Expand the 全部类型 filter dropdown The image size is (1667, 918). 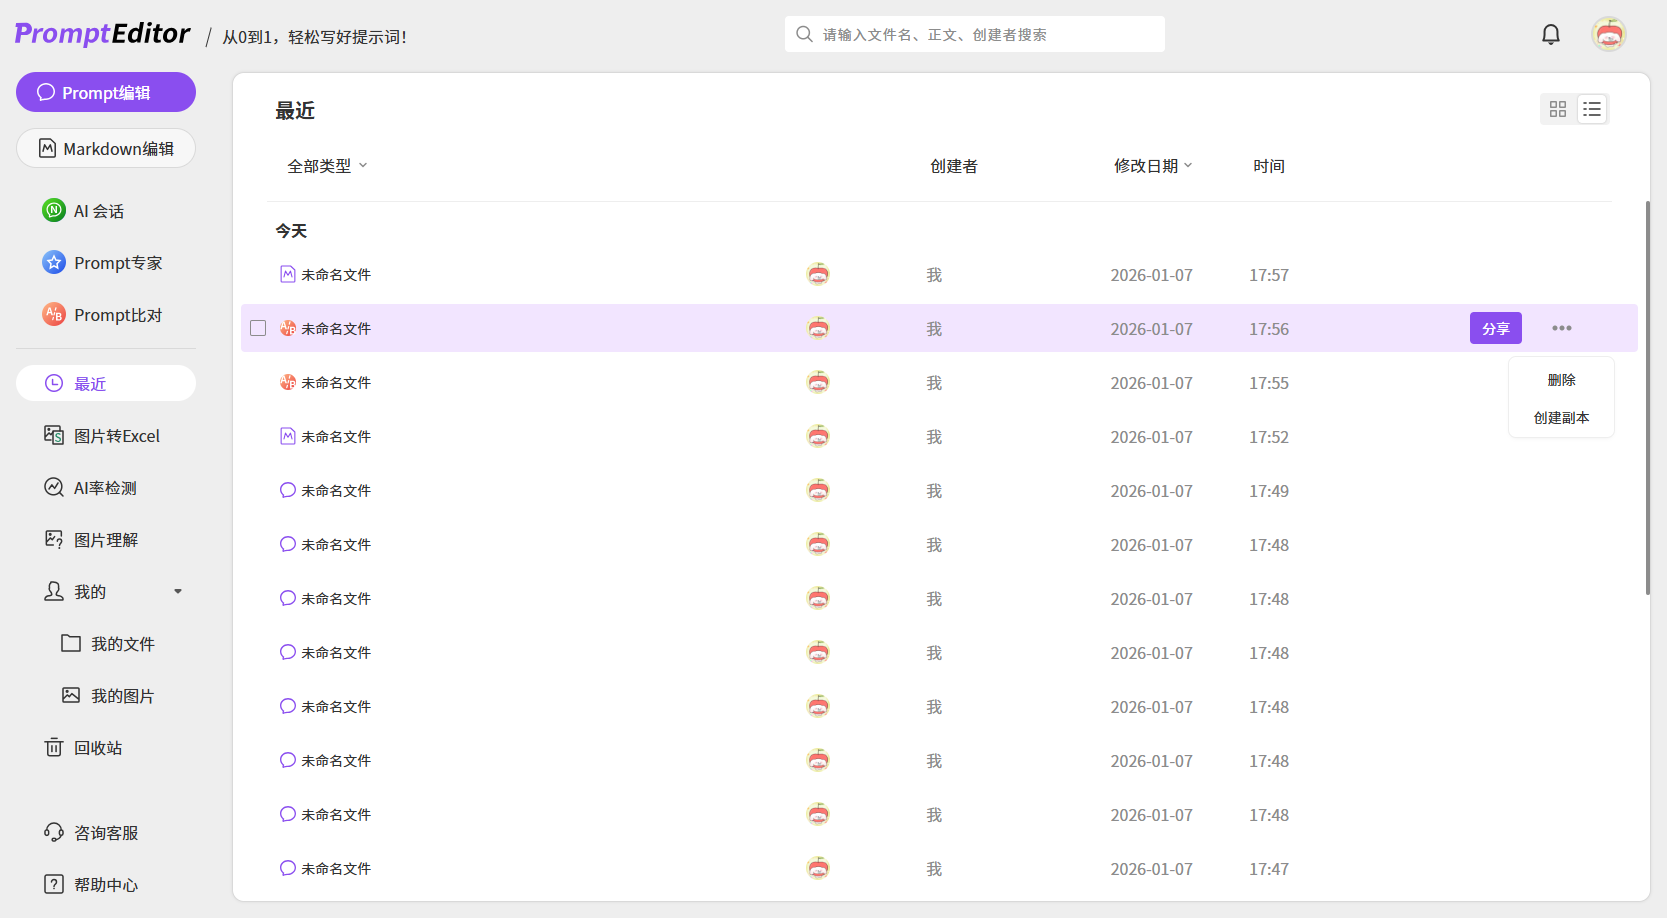[327, 166]
